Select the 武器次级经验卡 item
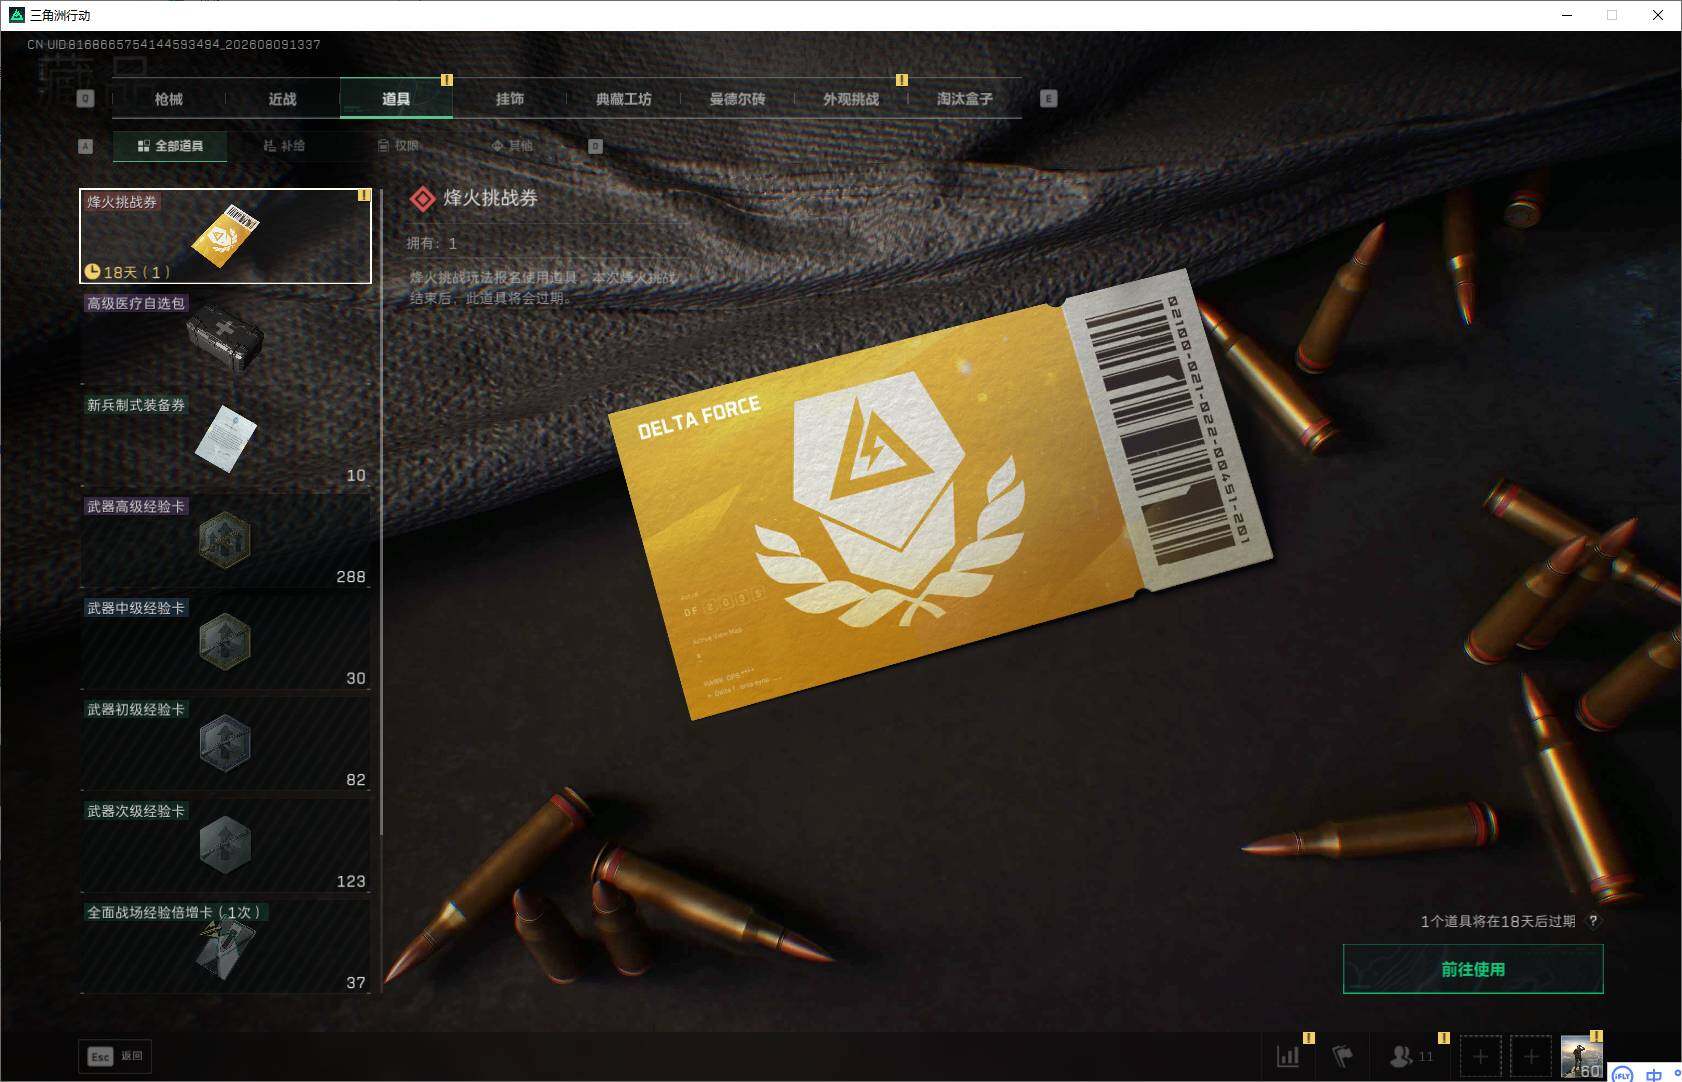Viewport: 1682px width, 1082px height. click(225, 845)
